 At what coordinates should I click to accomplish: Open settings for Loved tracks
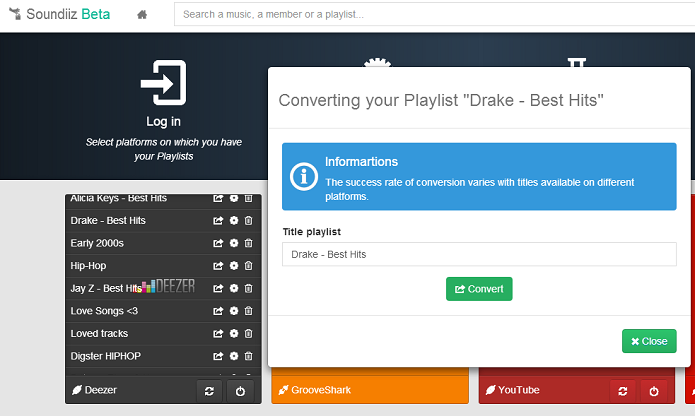tap(234, 334)
